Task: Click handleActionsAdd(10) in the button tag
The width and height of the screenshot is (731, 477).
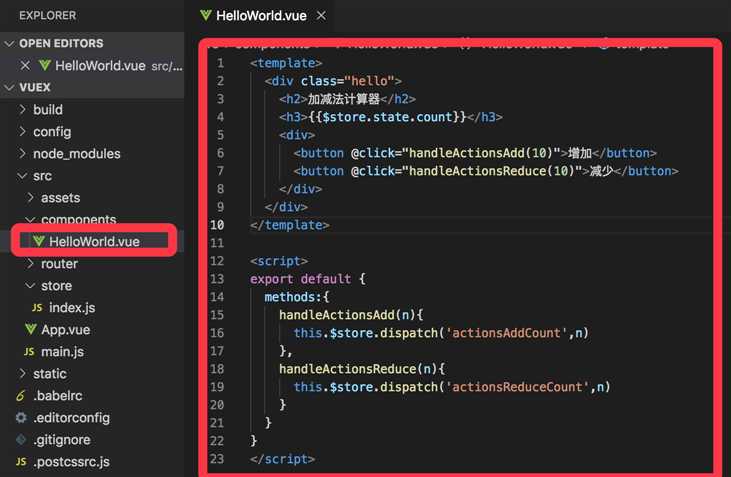Action: tap(481, 153)
